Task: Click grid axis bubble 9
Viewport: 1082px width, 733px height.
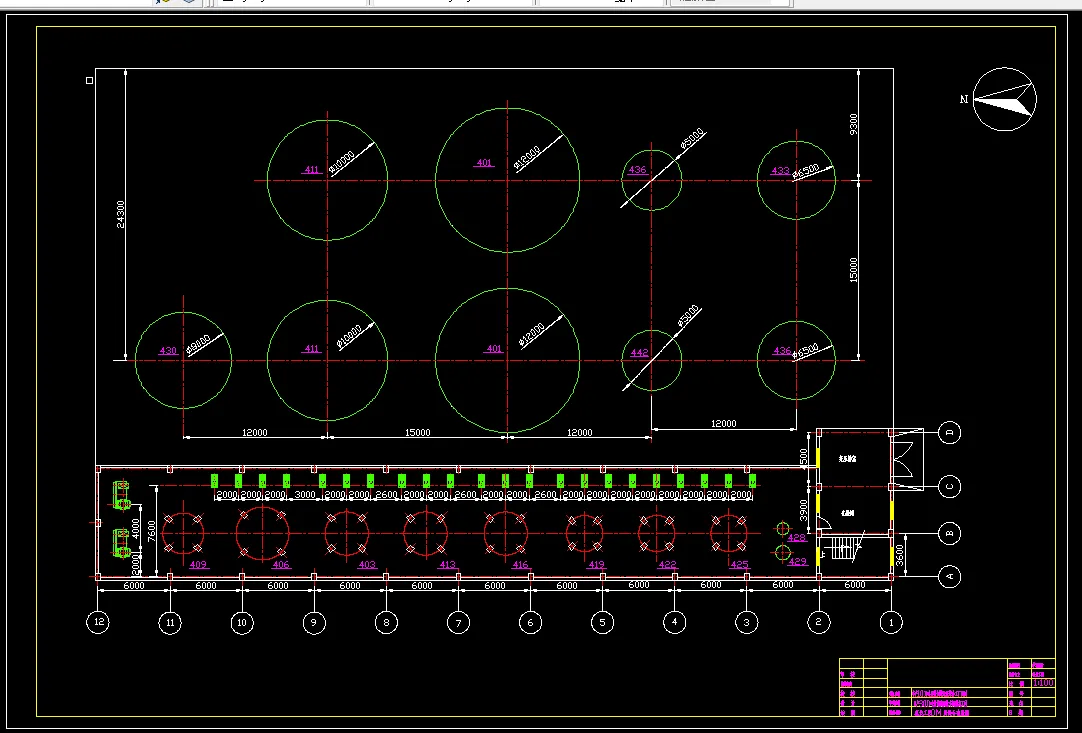Action: coord(314,623)
